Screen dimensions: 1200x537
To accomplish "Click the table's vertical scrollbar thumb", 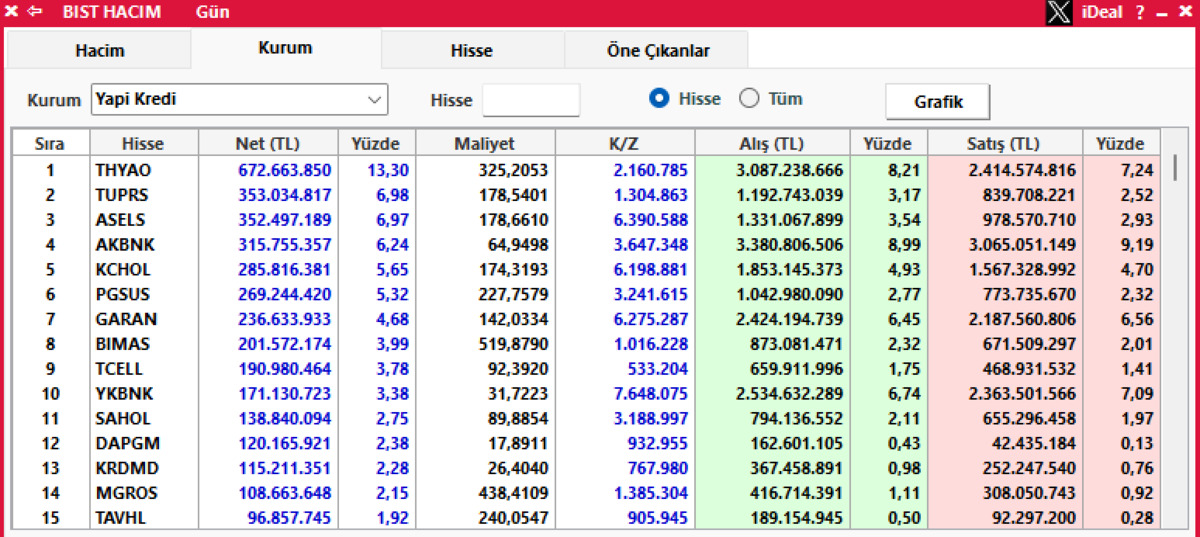I will (1175, 166).
